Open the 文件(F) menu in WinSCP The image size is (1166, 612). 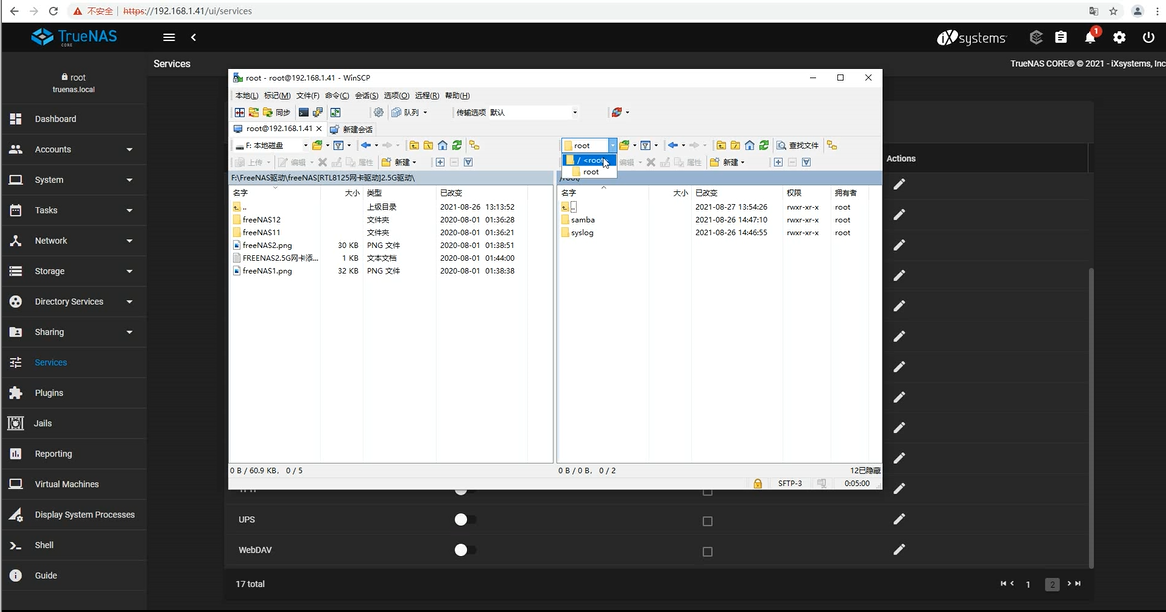(x=307, y=96)
